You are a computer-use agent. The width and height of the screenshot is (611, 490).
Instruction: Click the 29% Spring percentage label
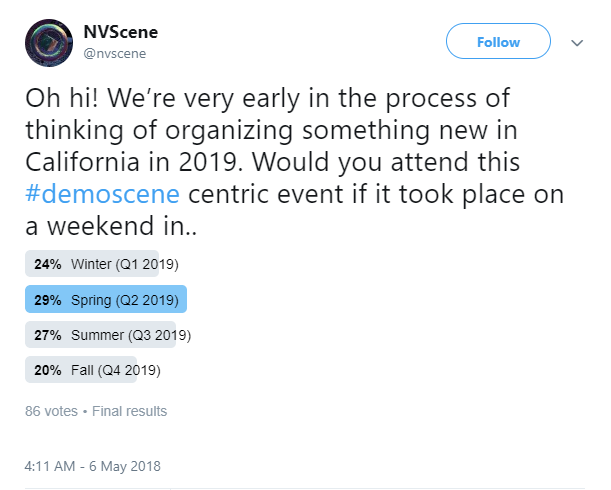(x=50, y=300)
